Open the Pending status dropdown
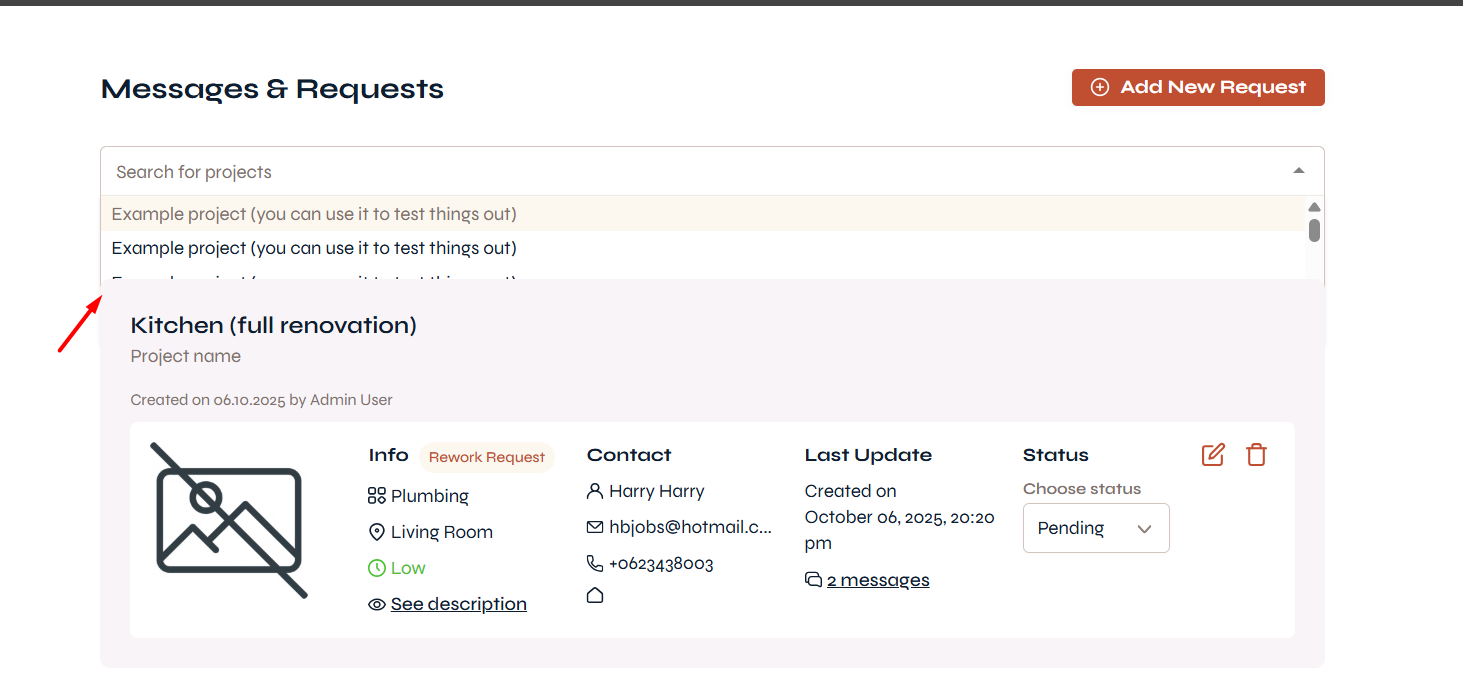The image size is (1463, 694). coord(1096,528)
